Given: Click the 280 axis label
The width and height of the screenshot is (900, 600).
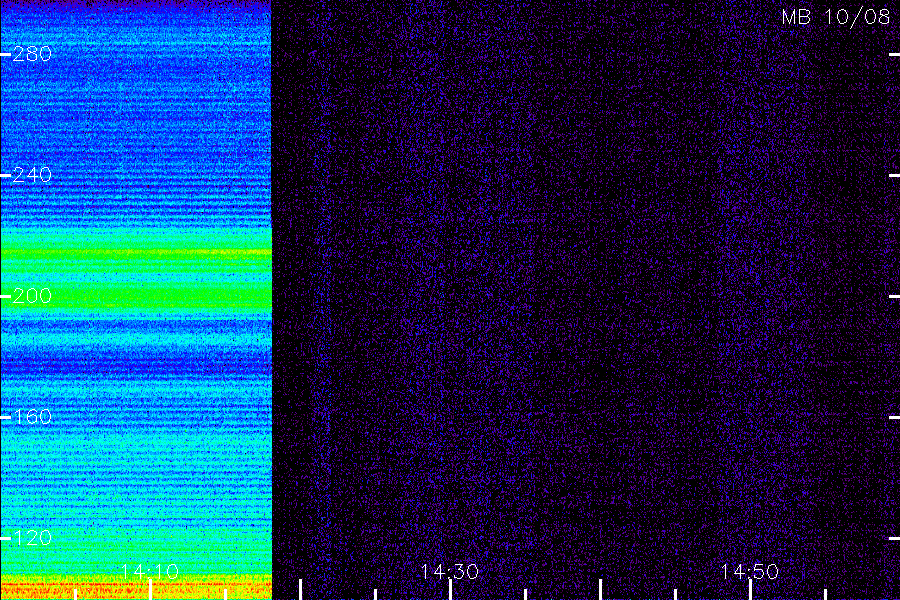Looking at the screenshot, I should click(x=32, y=54).
